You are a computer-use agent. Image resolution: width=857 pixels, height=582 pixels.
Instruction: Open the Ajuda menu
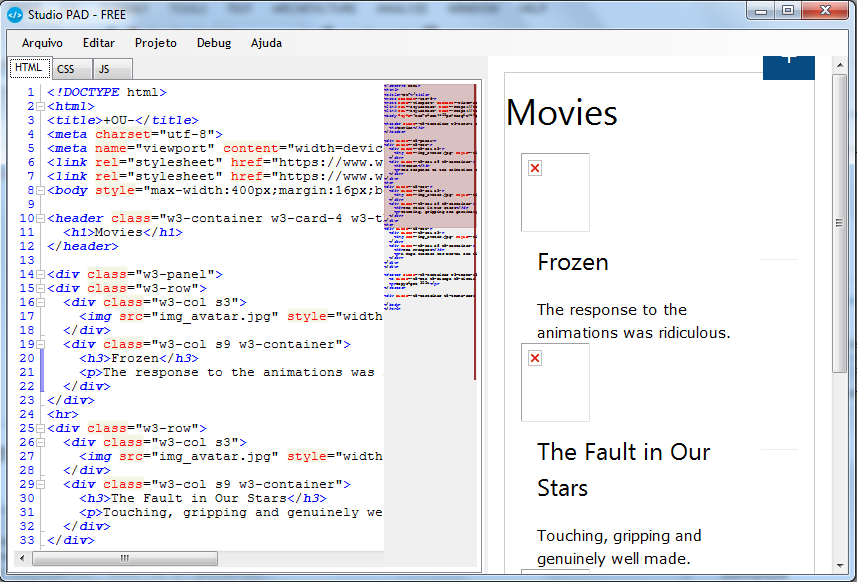266,43
